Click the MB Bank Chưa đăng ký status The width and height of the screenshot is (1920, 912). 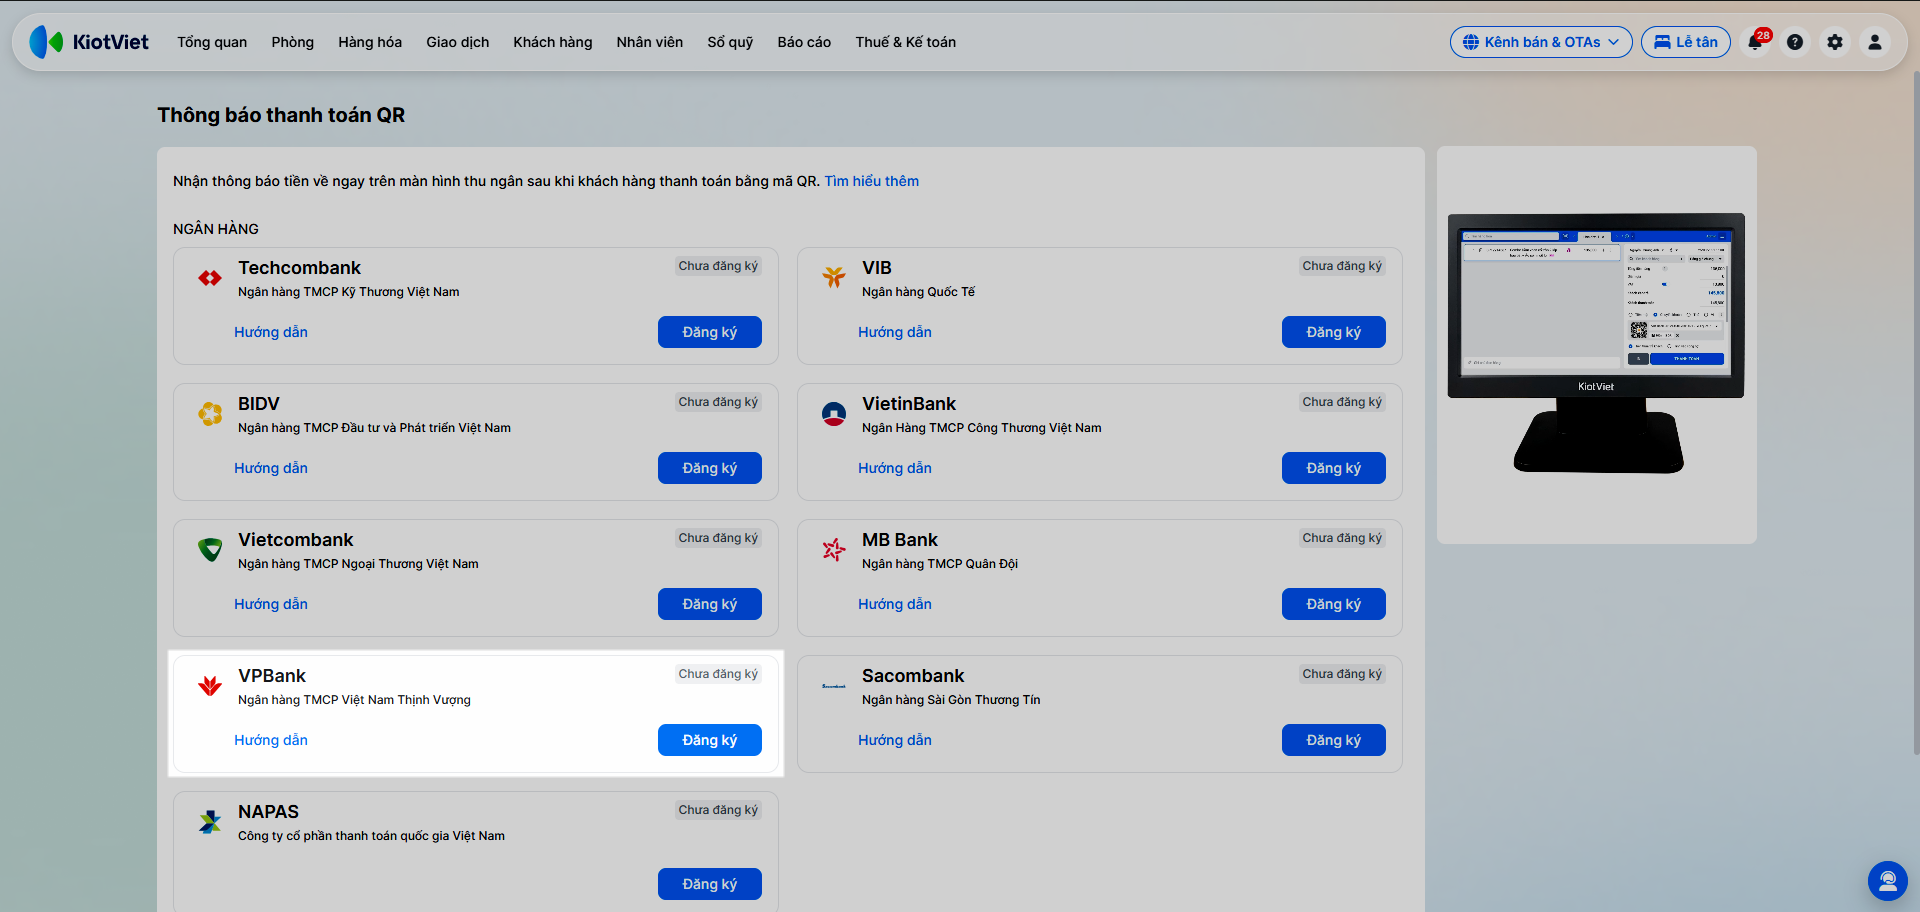pos(1342,538)
